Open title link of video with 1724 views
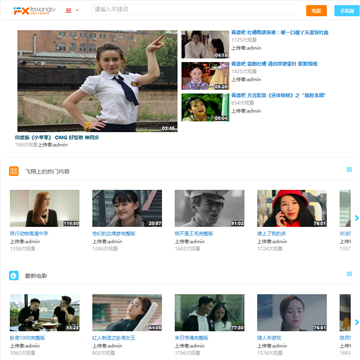The height and width of the screenshot is (360, 360). [x=271, y=234]
